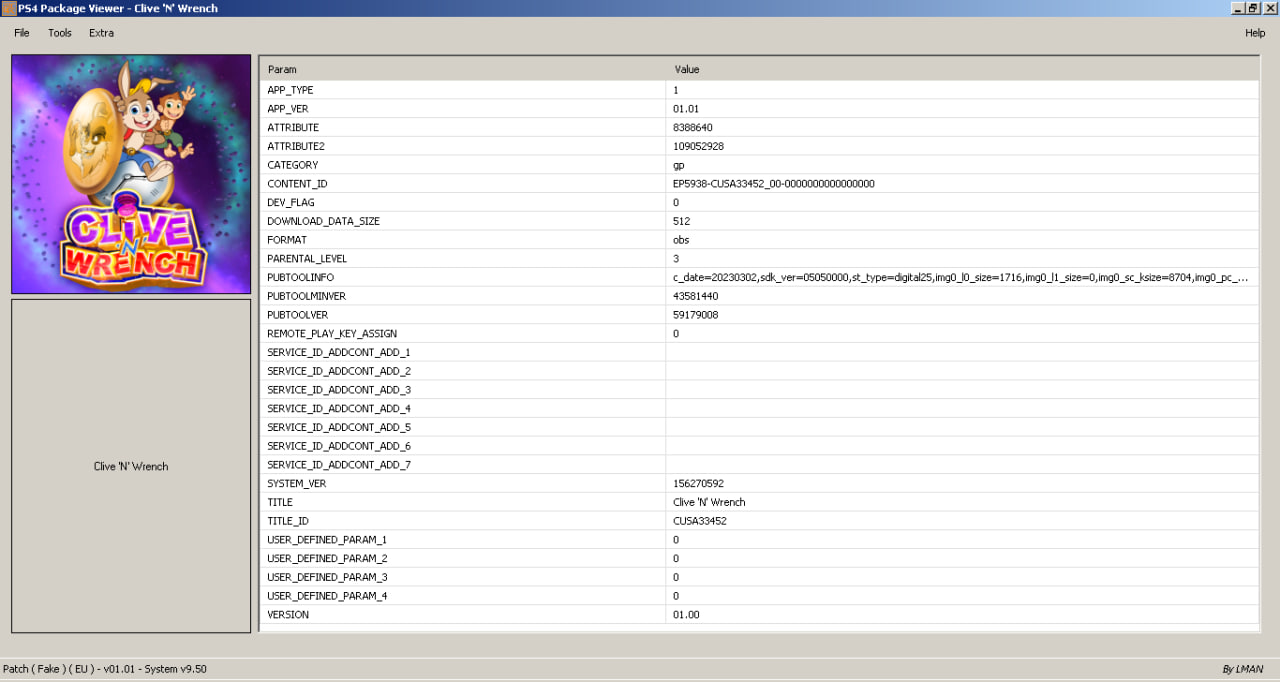The width and height of the screenshot is (1280, 682).
Task: Select the SERVICE_ID_ADDCONT_ADD_4 row
Action: pos(760,409)
